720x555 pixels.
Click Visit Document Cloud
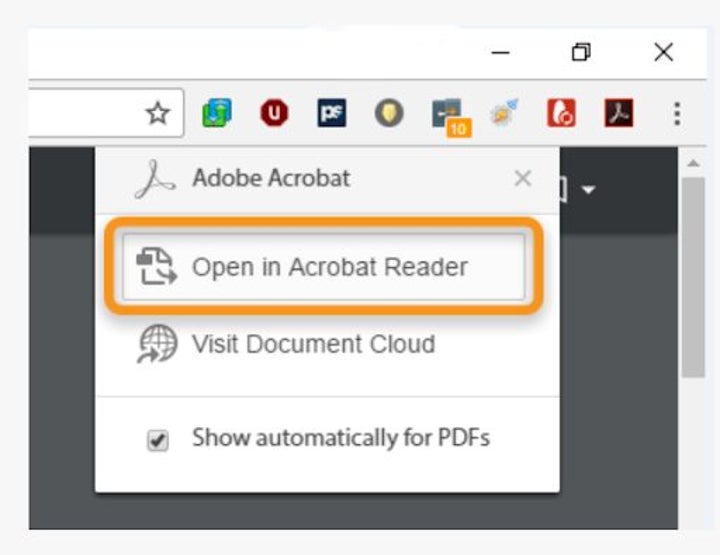286,344
